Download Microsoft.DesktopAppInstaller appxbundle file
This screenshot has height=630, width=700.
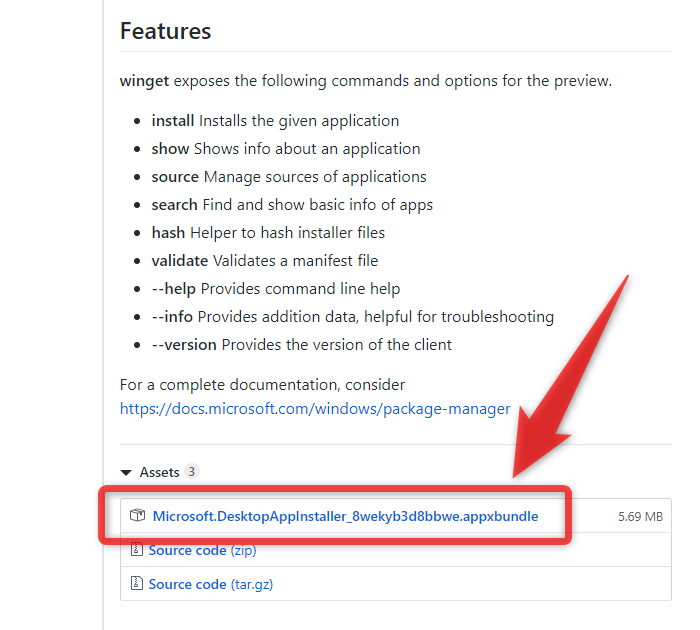(346, 516)
